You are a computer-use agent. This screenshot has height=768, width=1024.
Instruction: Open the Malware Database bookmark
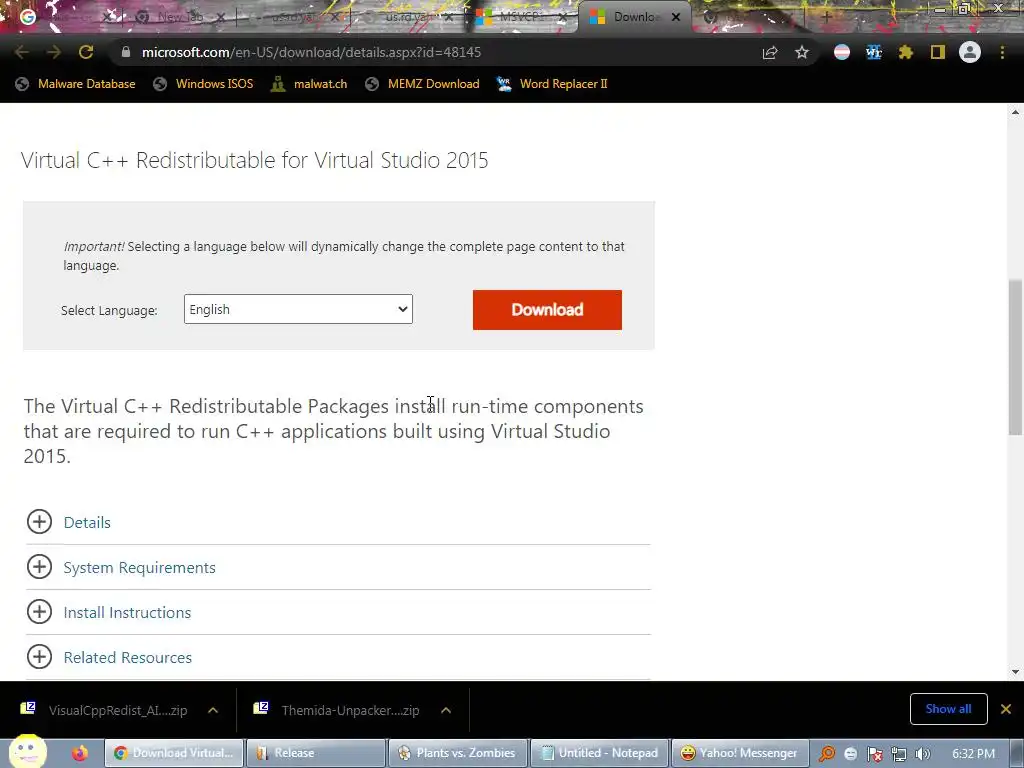tap(76, 84)
